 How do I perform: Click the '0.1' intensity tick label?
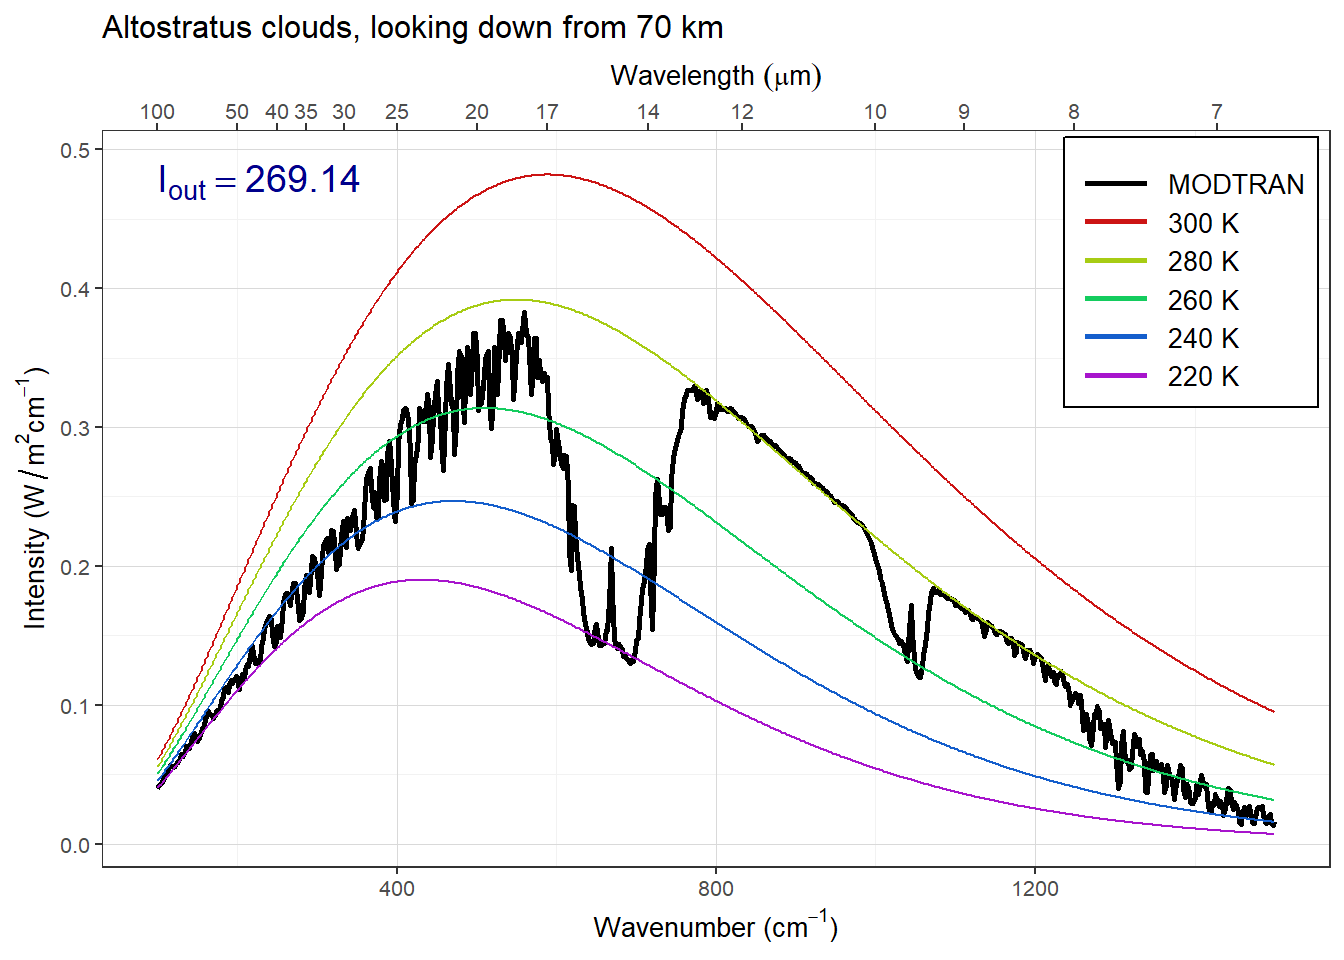(74, 706)
